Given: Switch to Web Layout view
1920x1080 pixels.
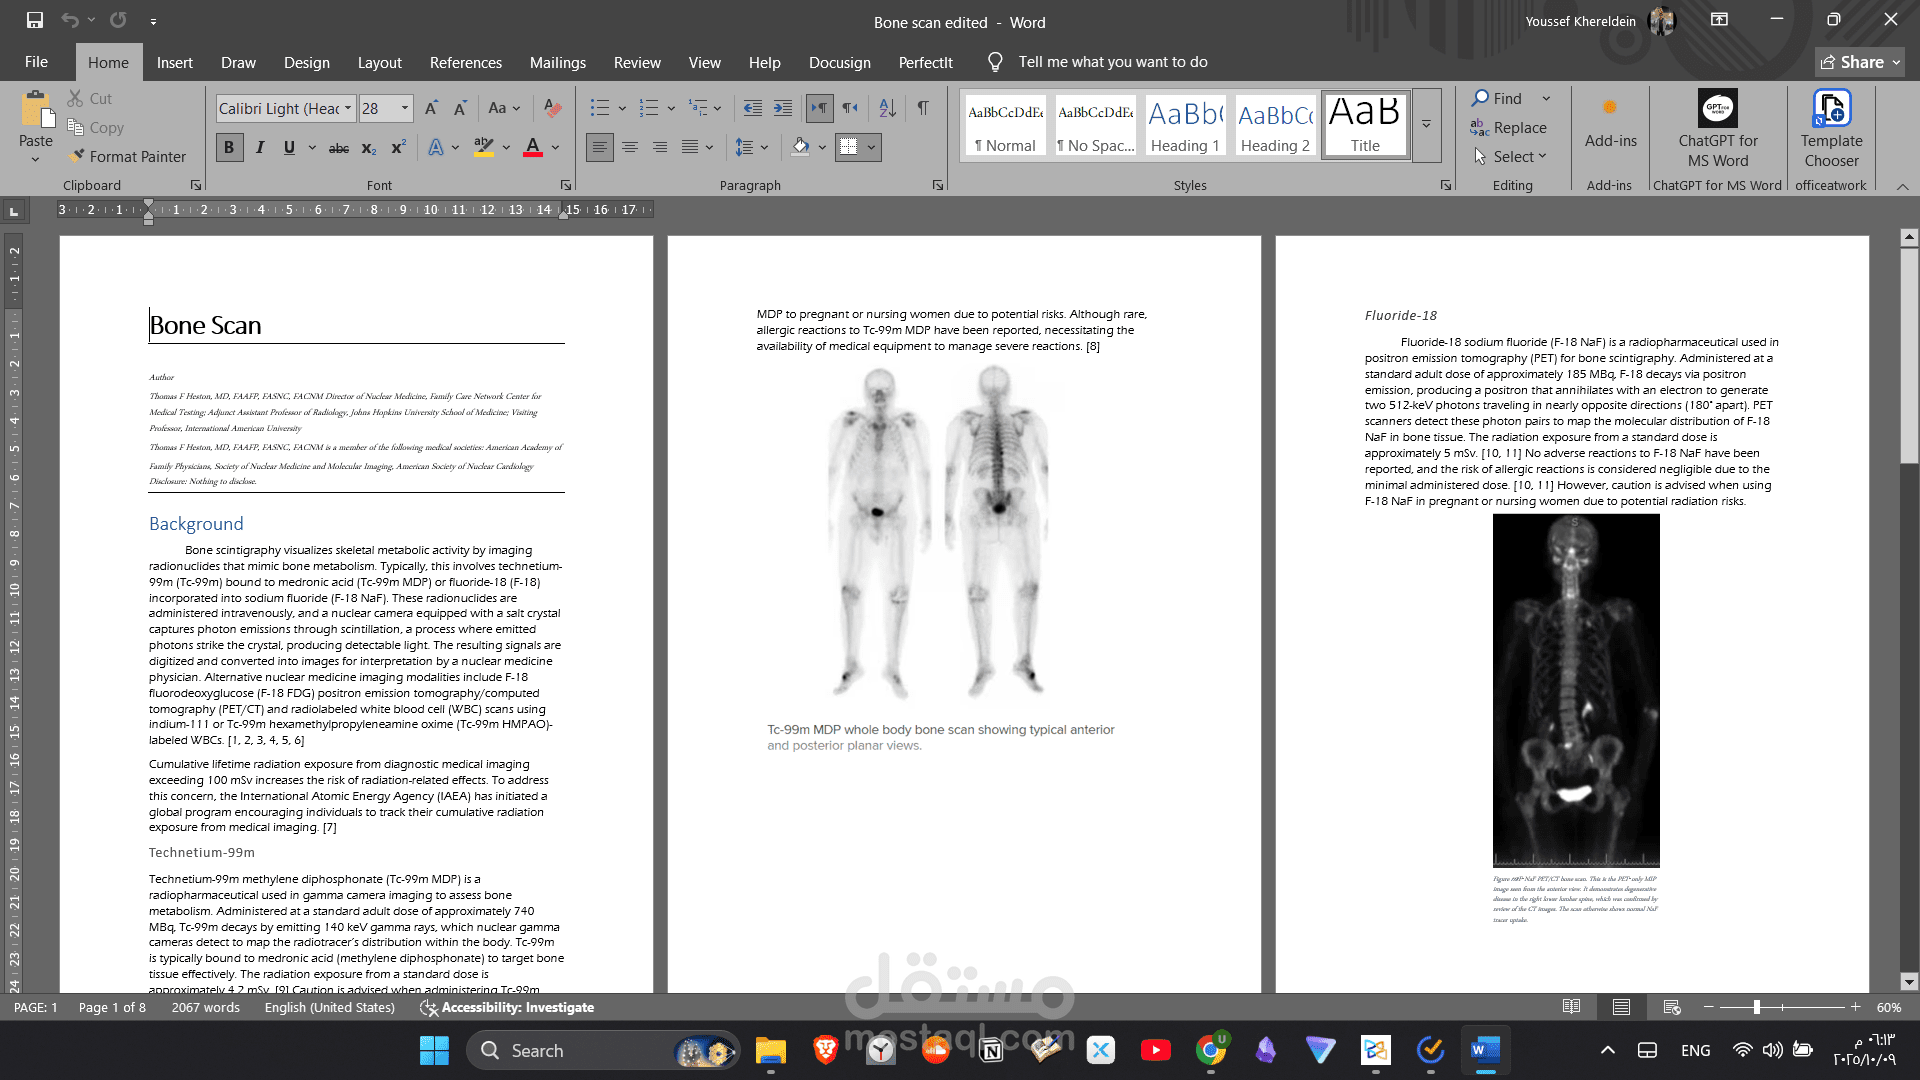Looking at the screenshot, I should pos(1672,1007).
